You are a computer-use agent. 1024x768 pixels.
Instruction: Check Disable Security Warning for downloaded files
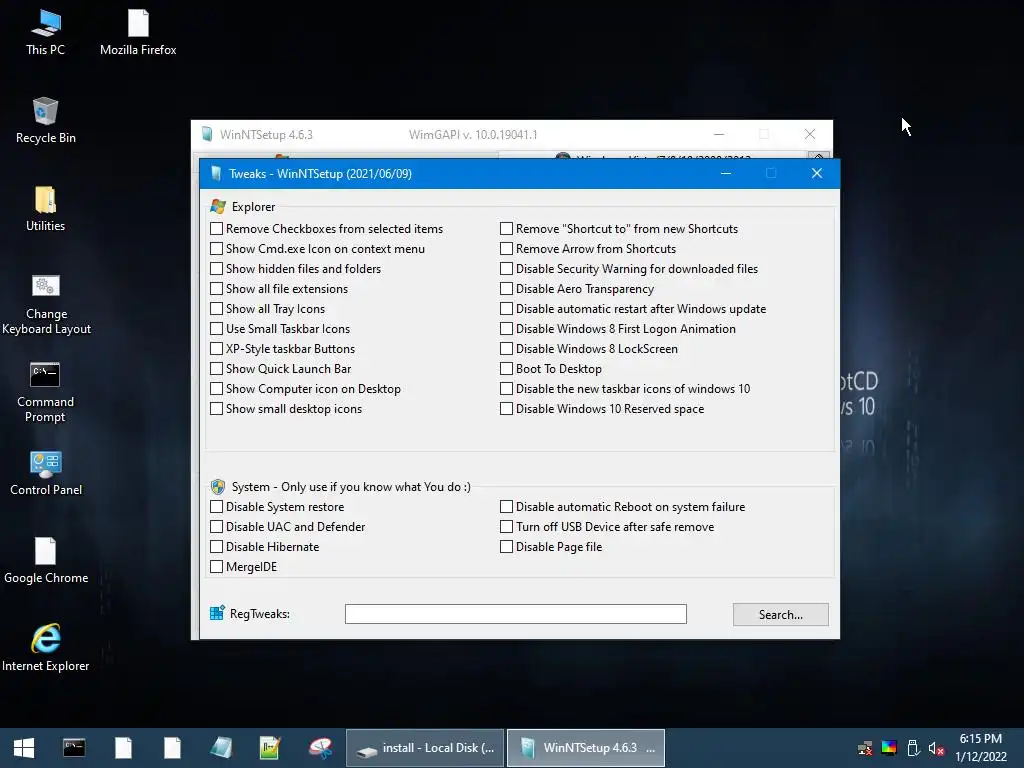tap(506, 268)
